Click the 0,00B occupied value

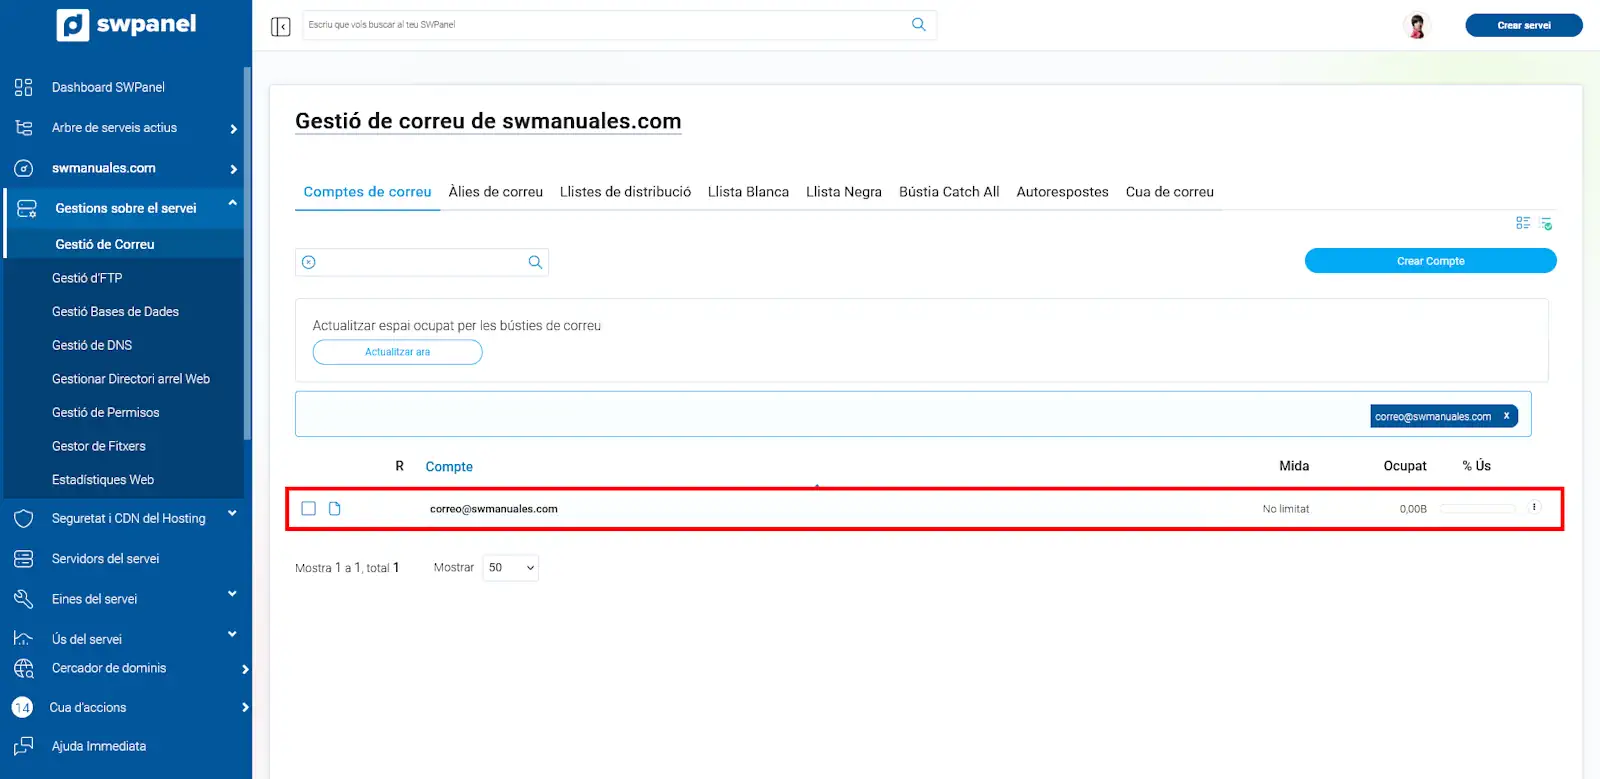1413,509
